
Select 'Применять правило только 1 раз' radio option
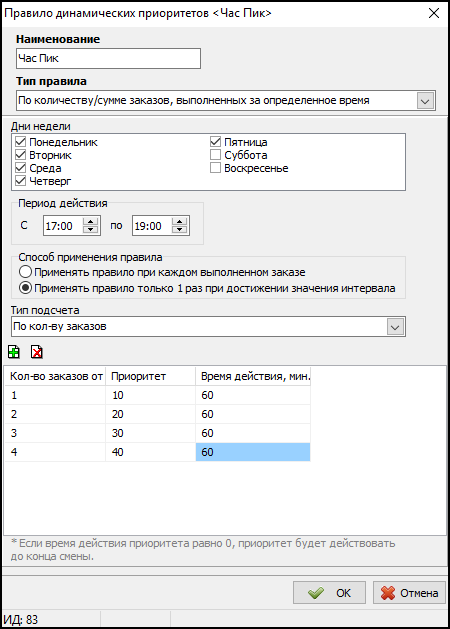25,288
